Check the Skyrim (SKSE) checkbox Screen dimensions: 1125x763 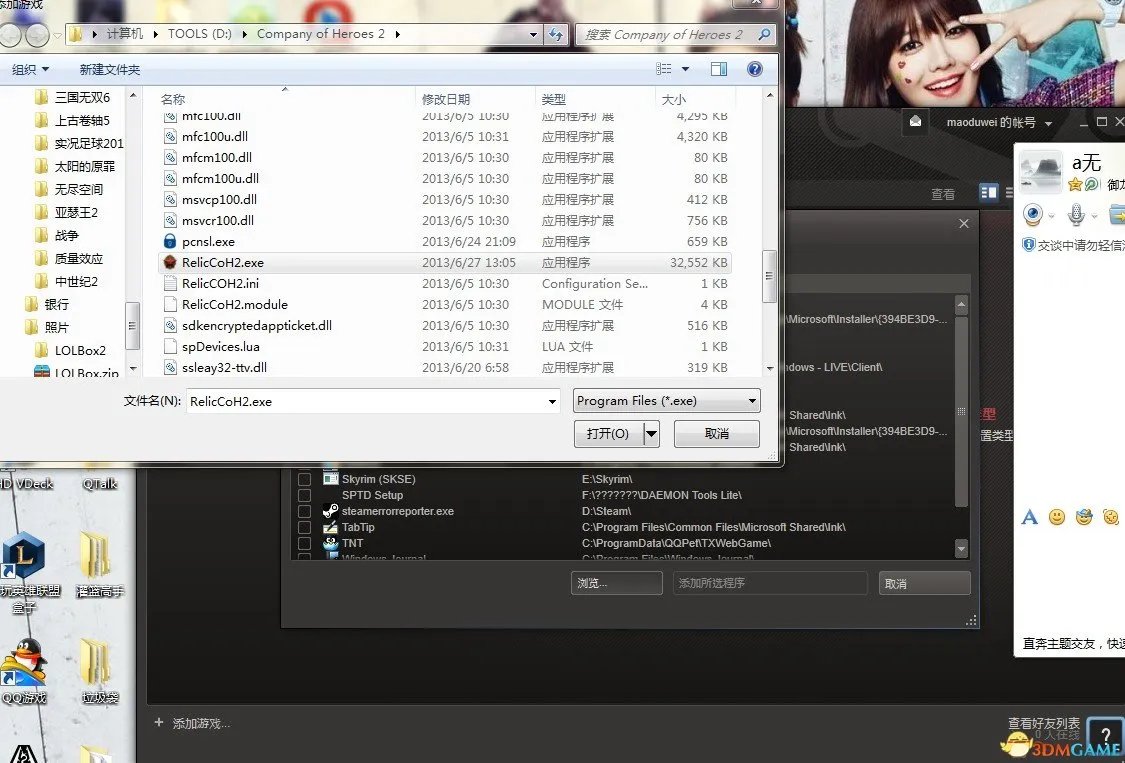(305, 479)
